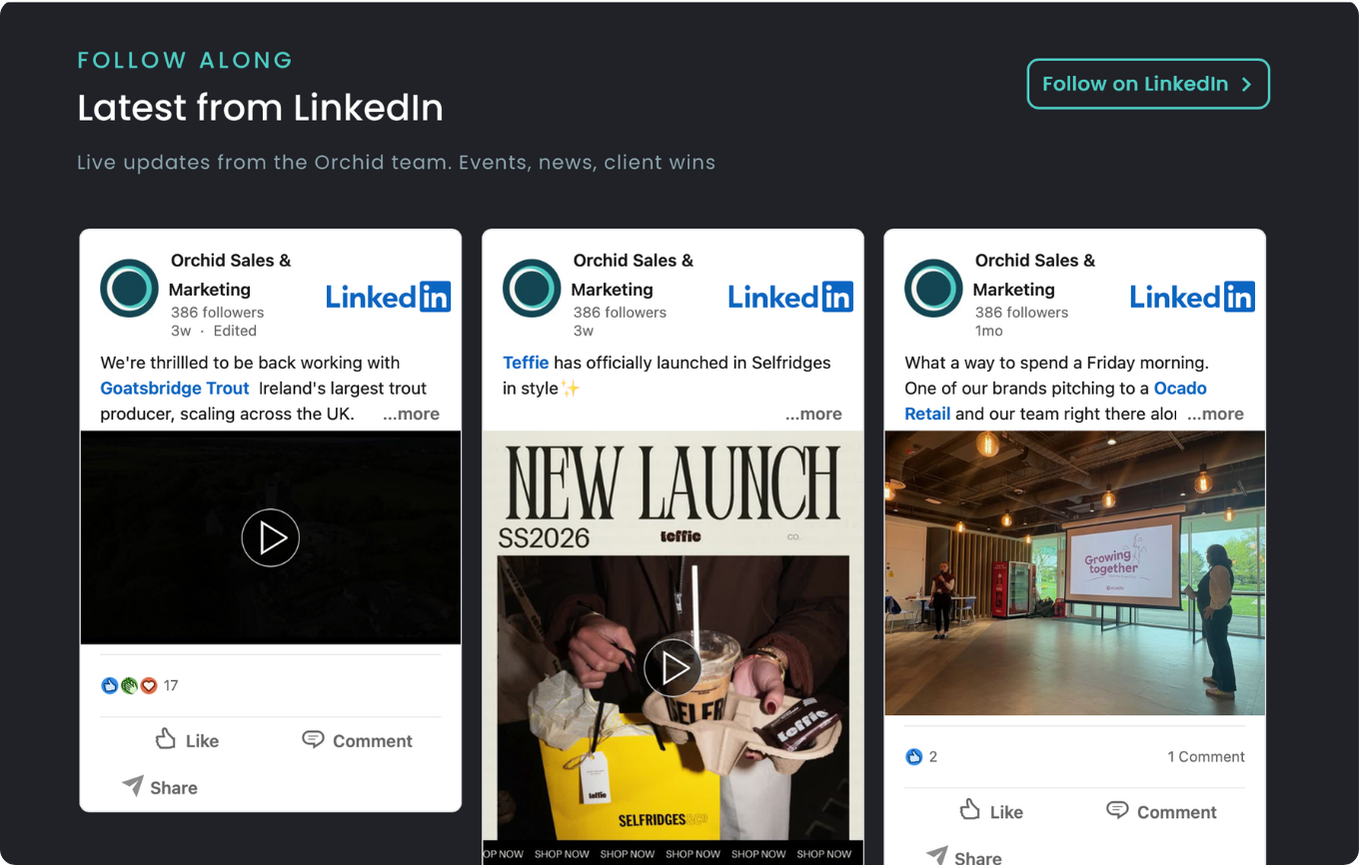1359x865 pixels.
Task: Open the Teffie company link
Action: tap(526, 363)
